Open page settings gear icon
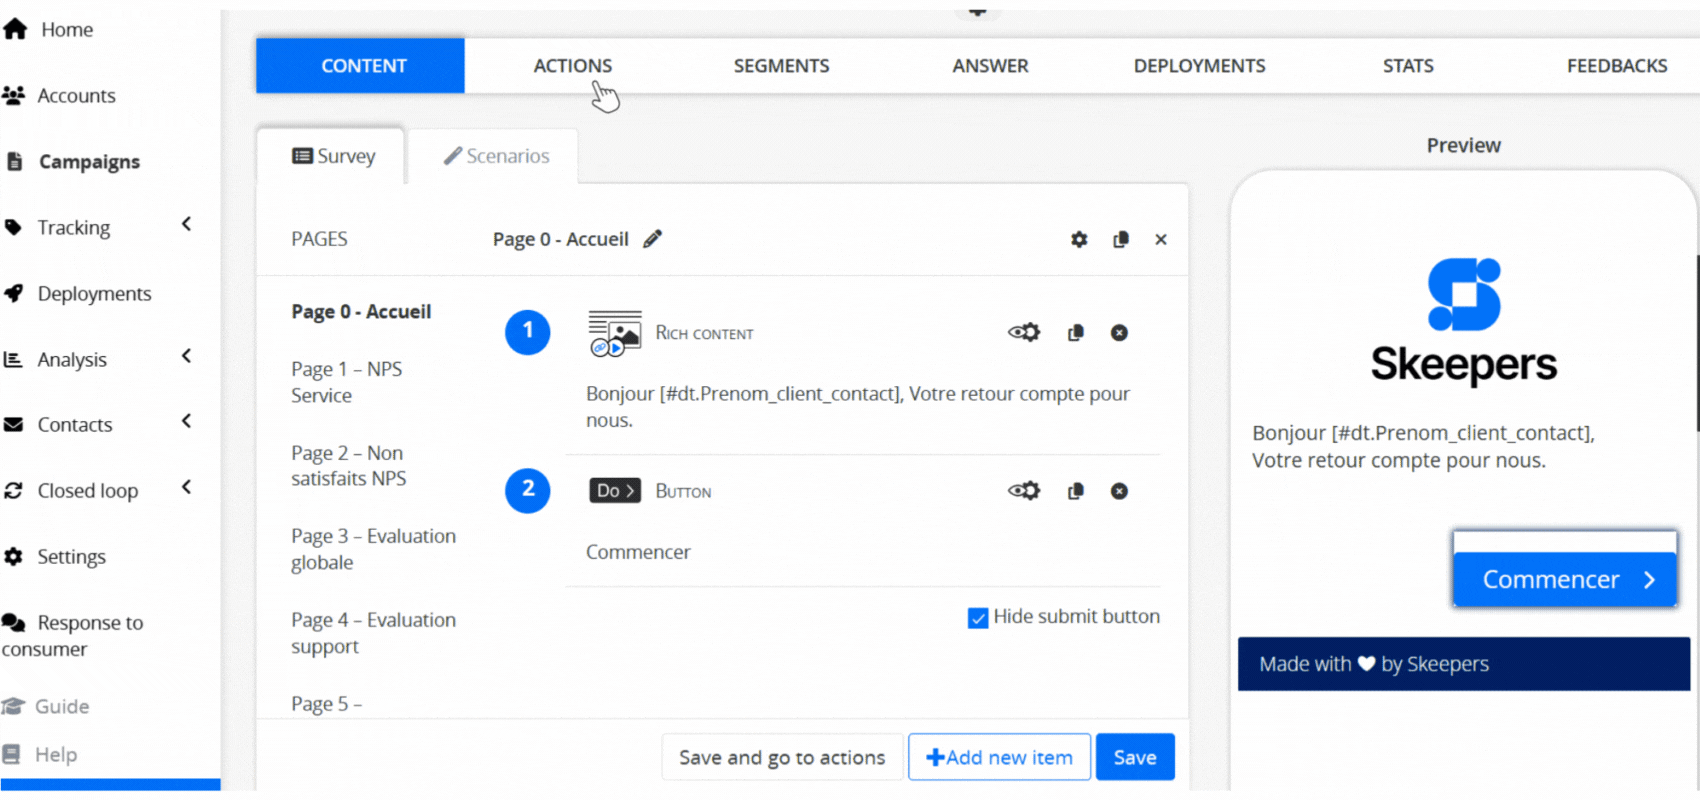This screenshot has height=800, width=1700. click(1079, 240)
